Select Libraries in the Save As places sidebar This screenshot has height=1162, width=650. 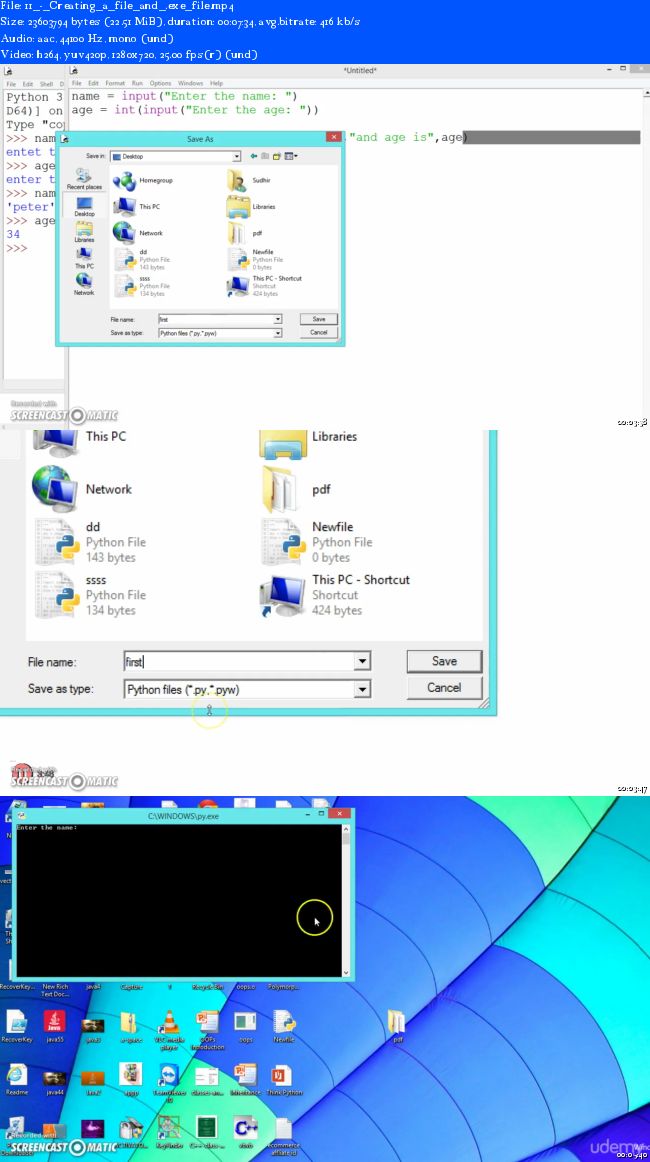(84, 232)
